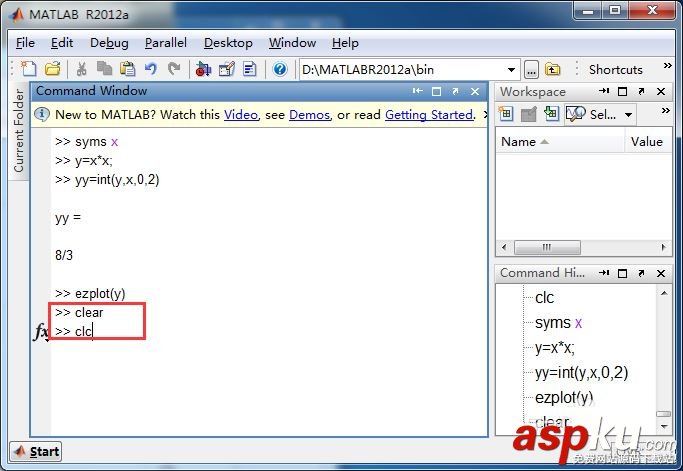The image size is (683, 471).
Task: Maximize the Workspace panel
Action: tap(622, 91)
